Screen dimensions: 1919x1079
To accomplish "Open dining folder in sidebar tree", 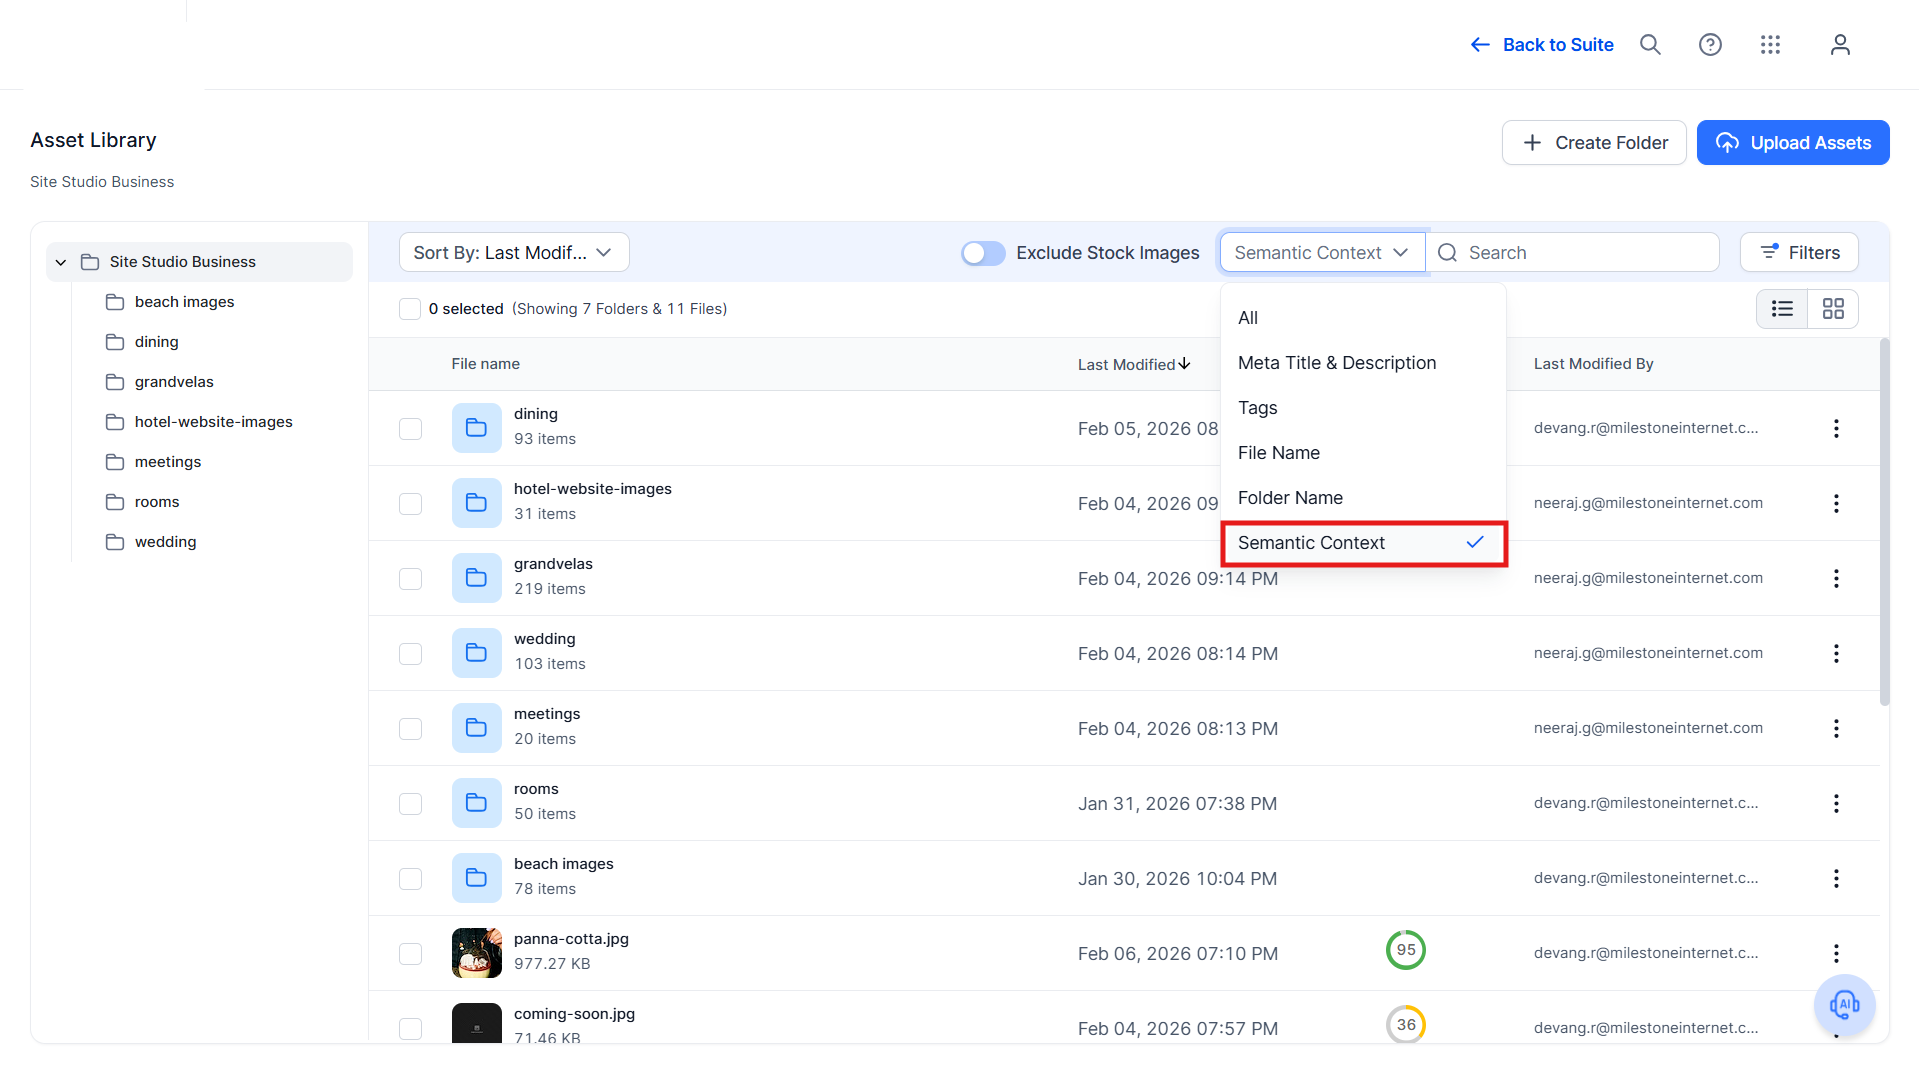I will pyautogui.click(x=156, y=342).
